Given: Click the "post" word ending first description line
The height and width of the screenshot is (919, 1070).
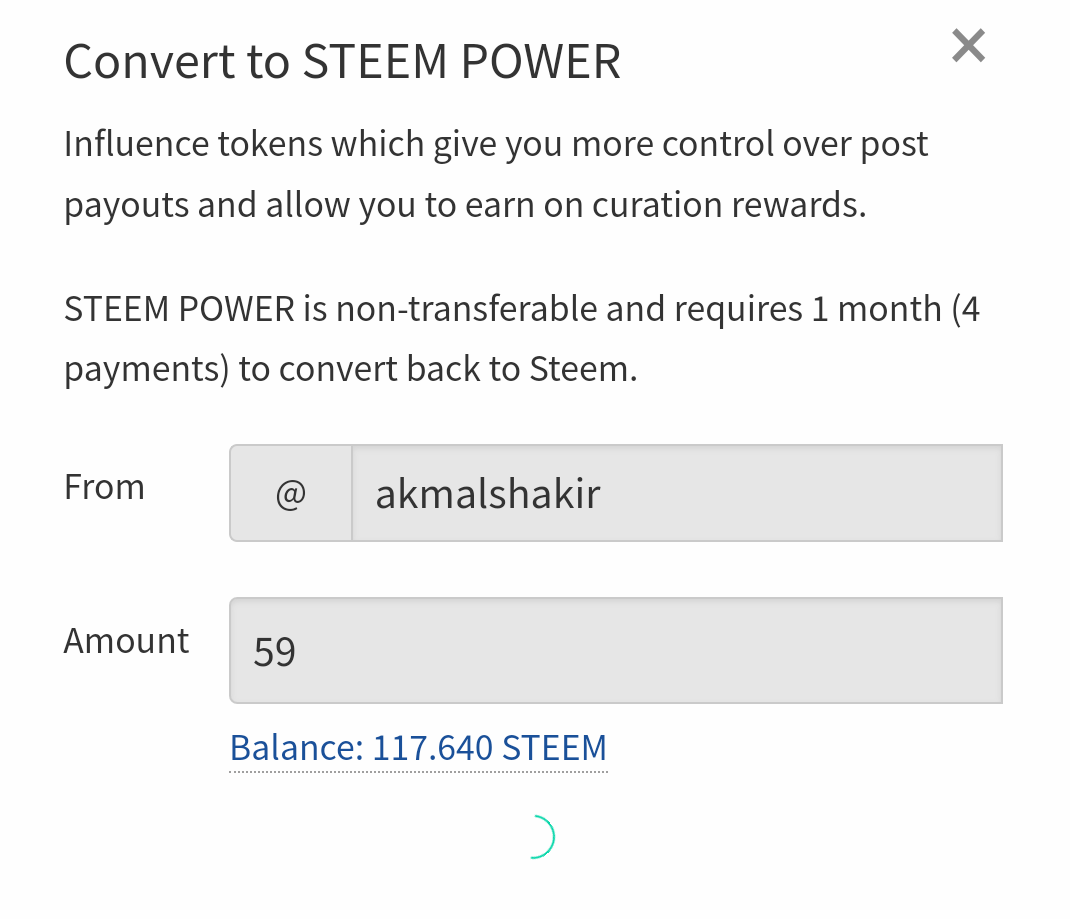Looking at the screenshot, I should (x=894, y=144).
